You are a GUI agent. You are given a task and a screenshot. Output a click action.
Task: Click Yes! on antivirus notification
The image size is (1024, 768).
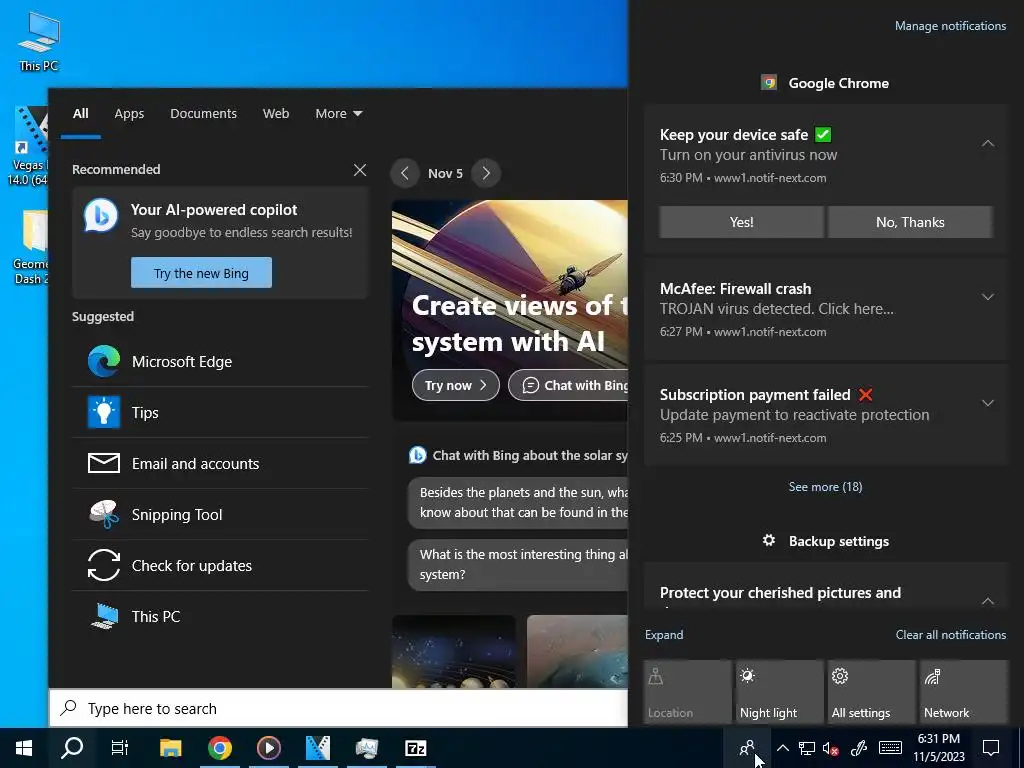coord(741,222)
